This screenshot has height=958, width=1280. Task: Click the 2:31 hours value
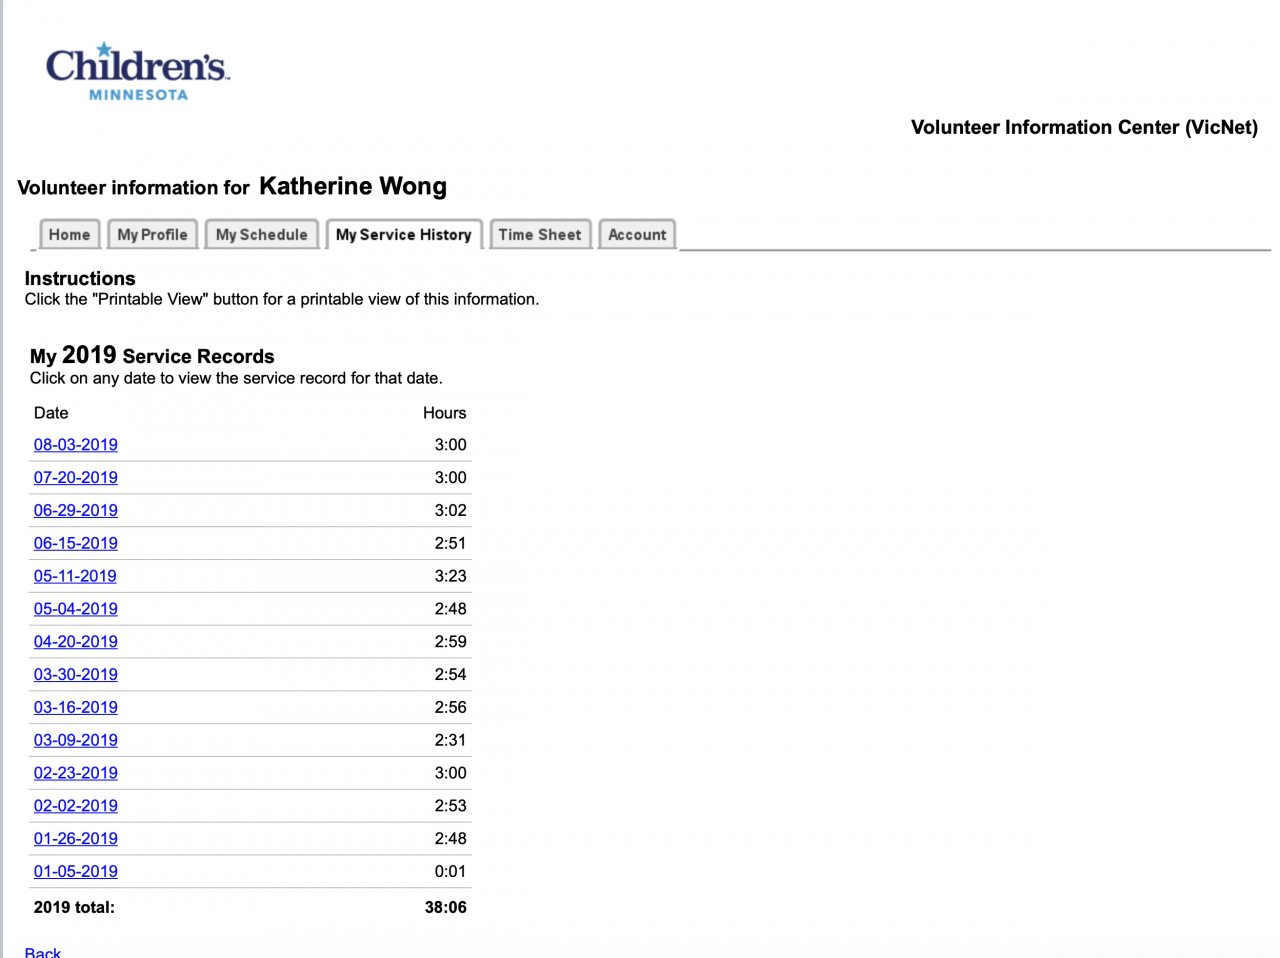point(451,740)
